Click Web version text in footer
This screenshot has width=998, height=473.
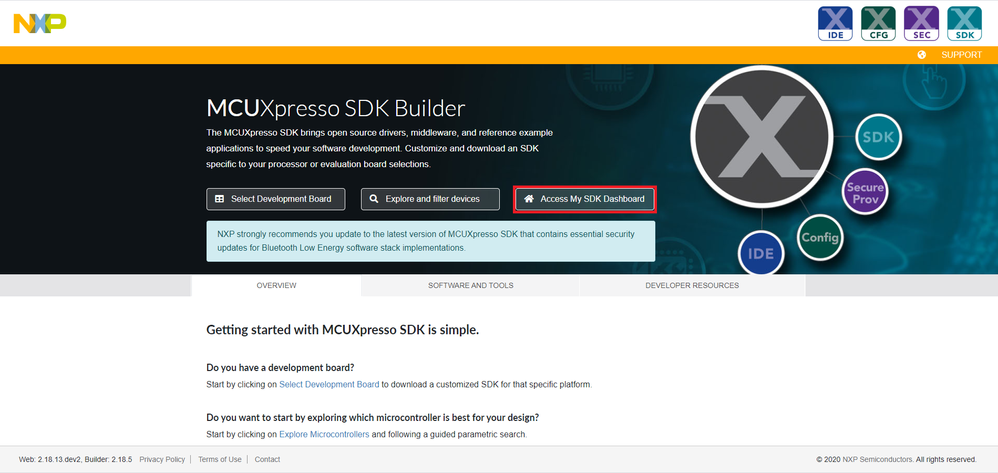click(75, 459)
